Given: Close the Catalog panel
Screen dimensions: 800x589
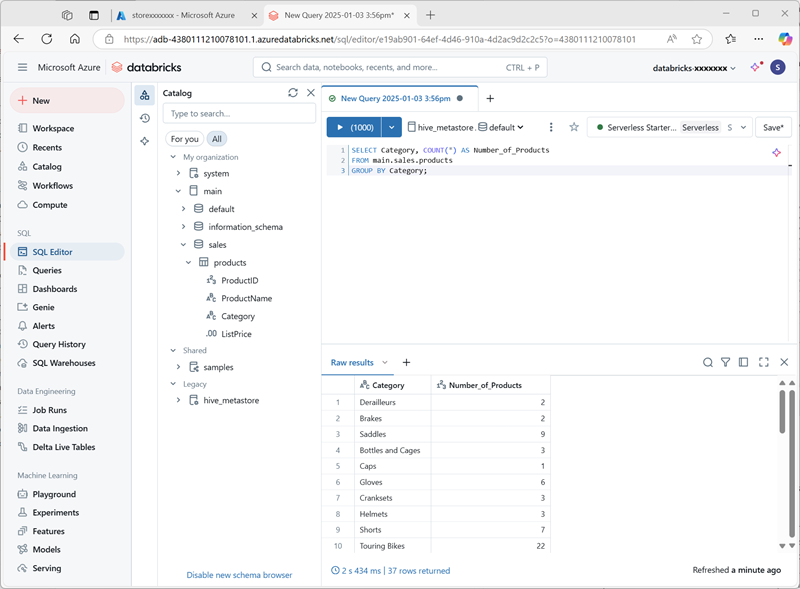Looking at the screenshot, I should tap(311, 92).
